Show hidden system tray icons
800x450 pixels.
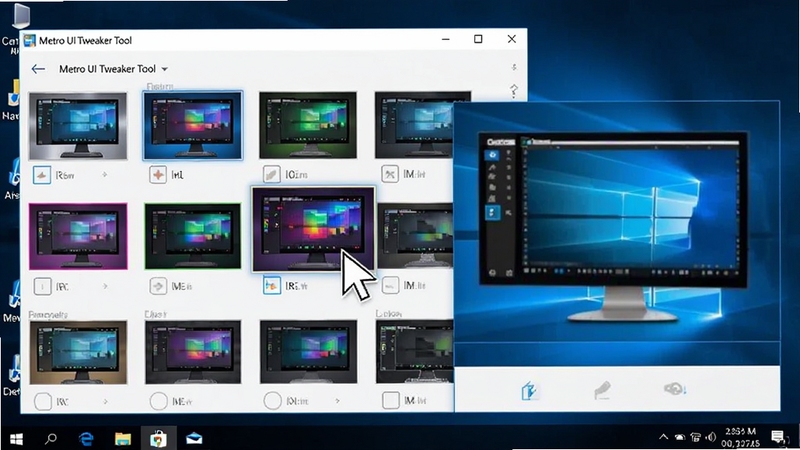click(663, 437)
